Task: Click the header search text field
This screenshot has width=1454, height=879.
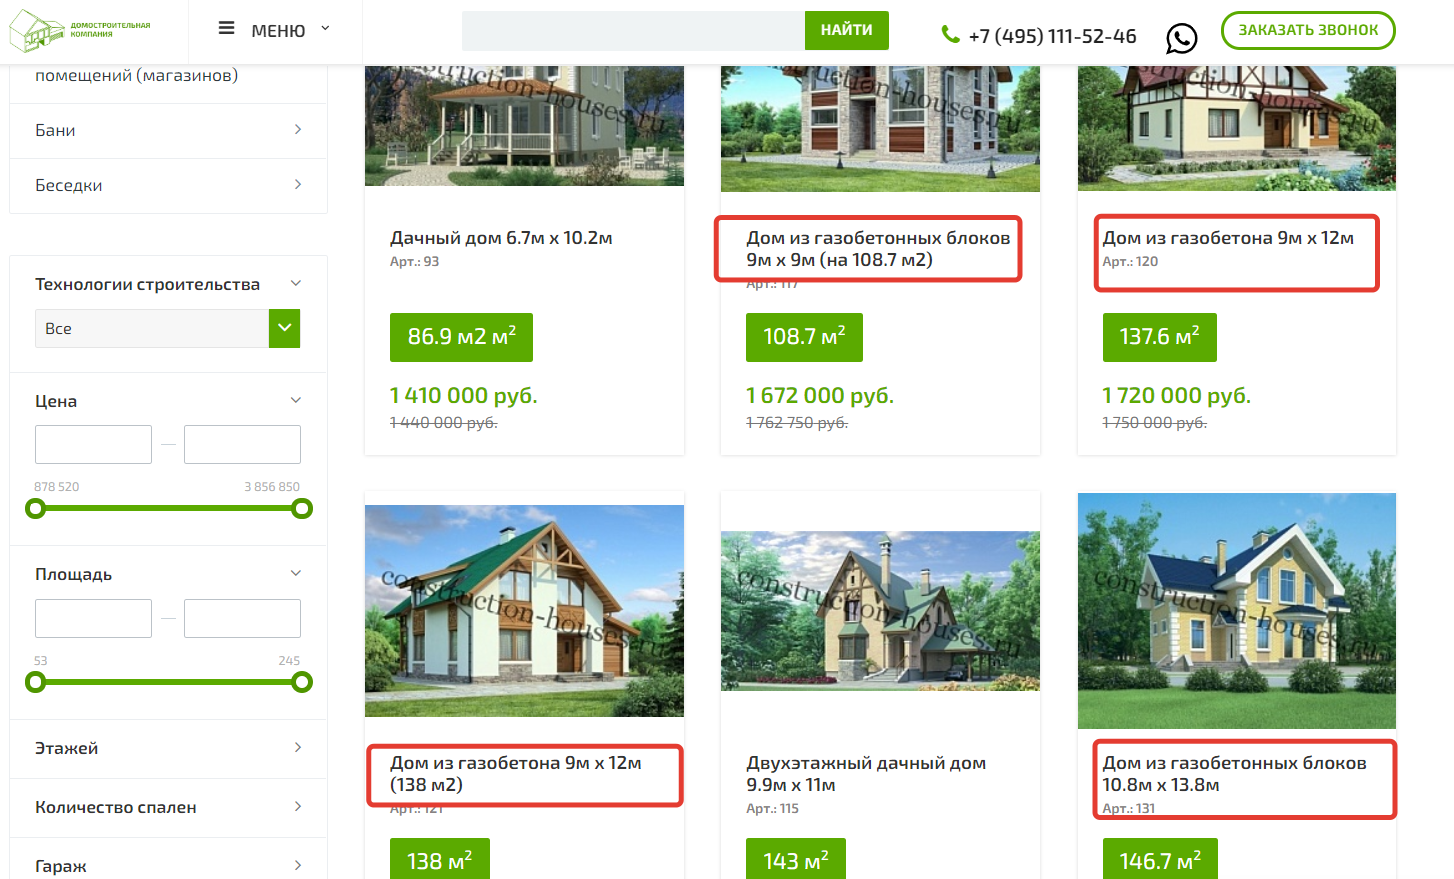Action: [x=633, y=30]
